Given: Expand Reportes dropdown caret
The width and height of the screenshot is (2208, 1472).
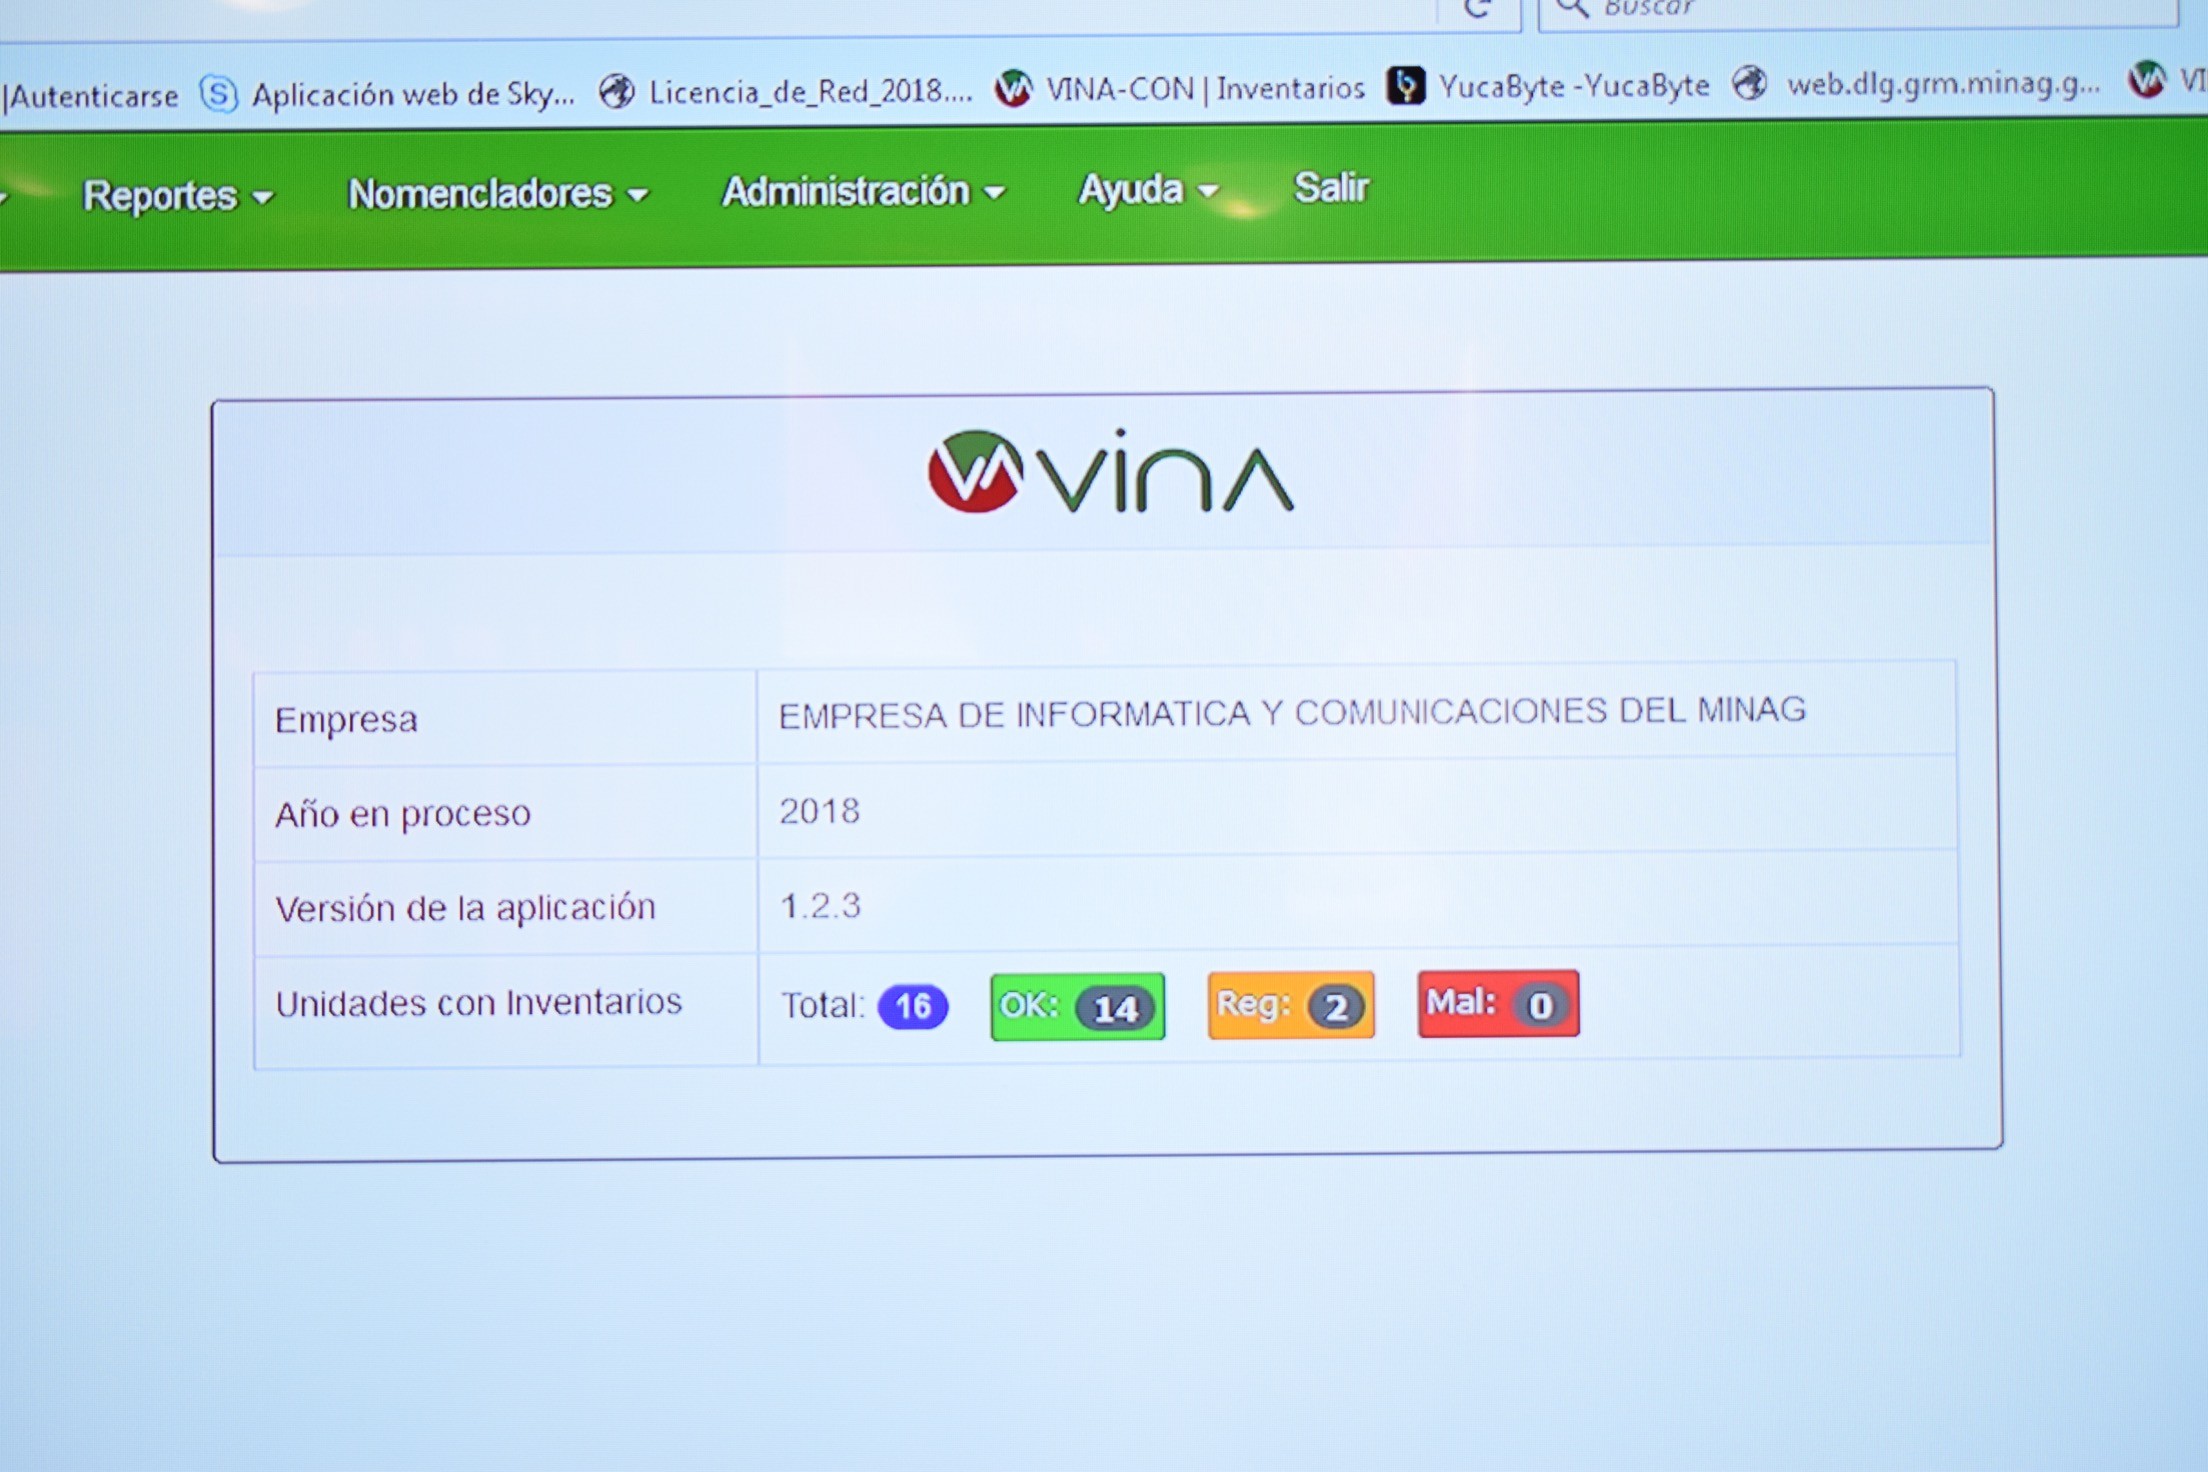Looking at the screenshot, I should click(x=263, y=198).
